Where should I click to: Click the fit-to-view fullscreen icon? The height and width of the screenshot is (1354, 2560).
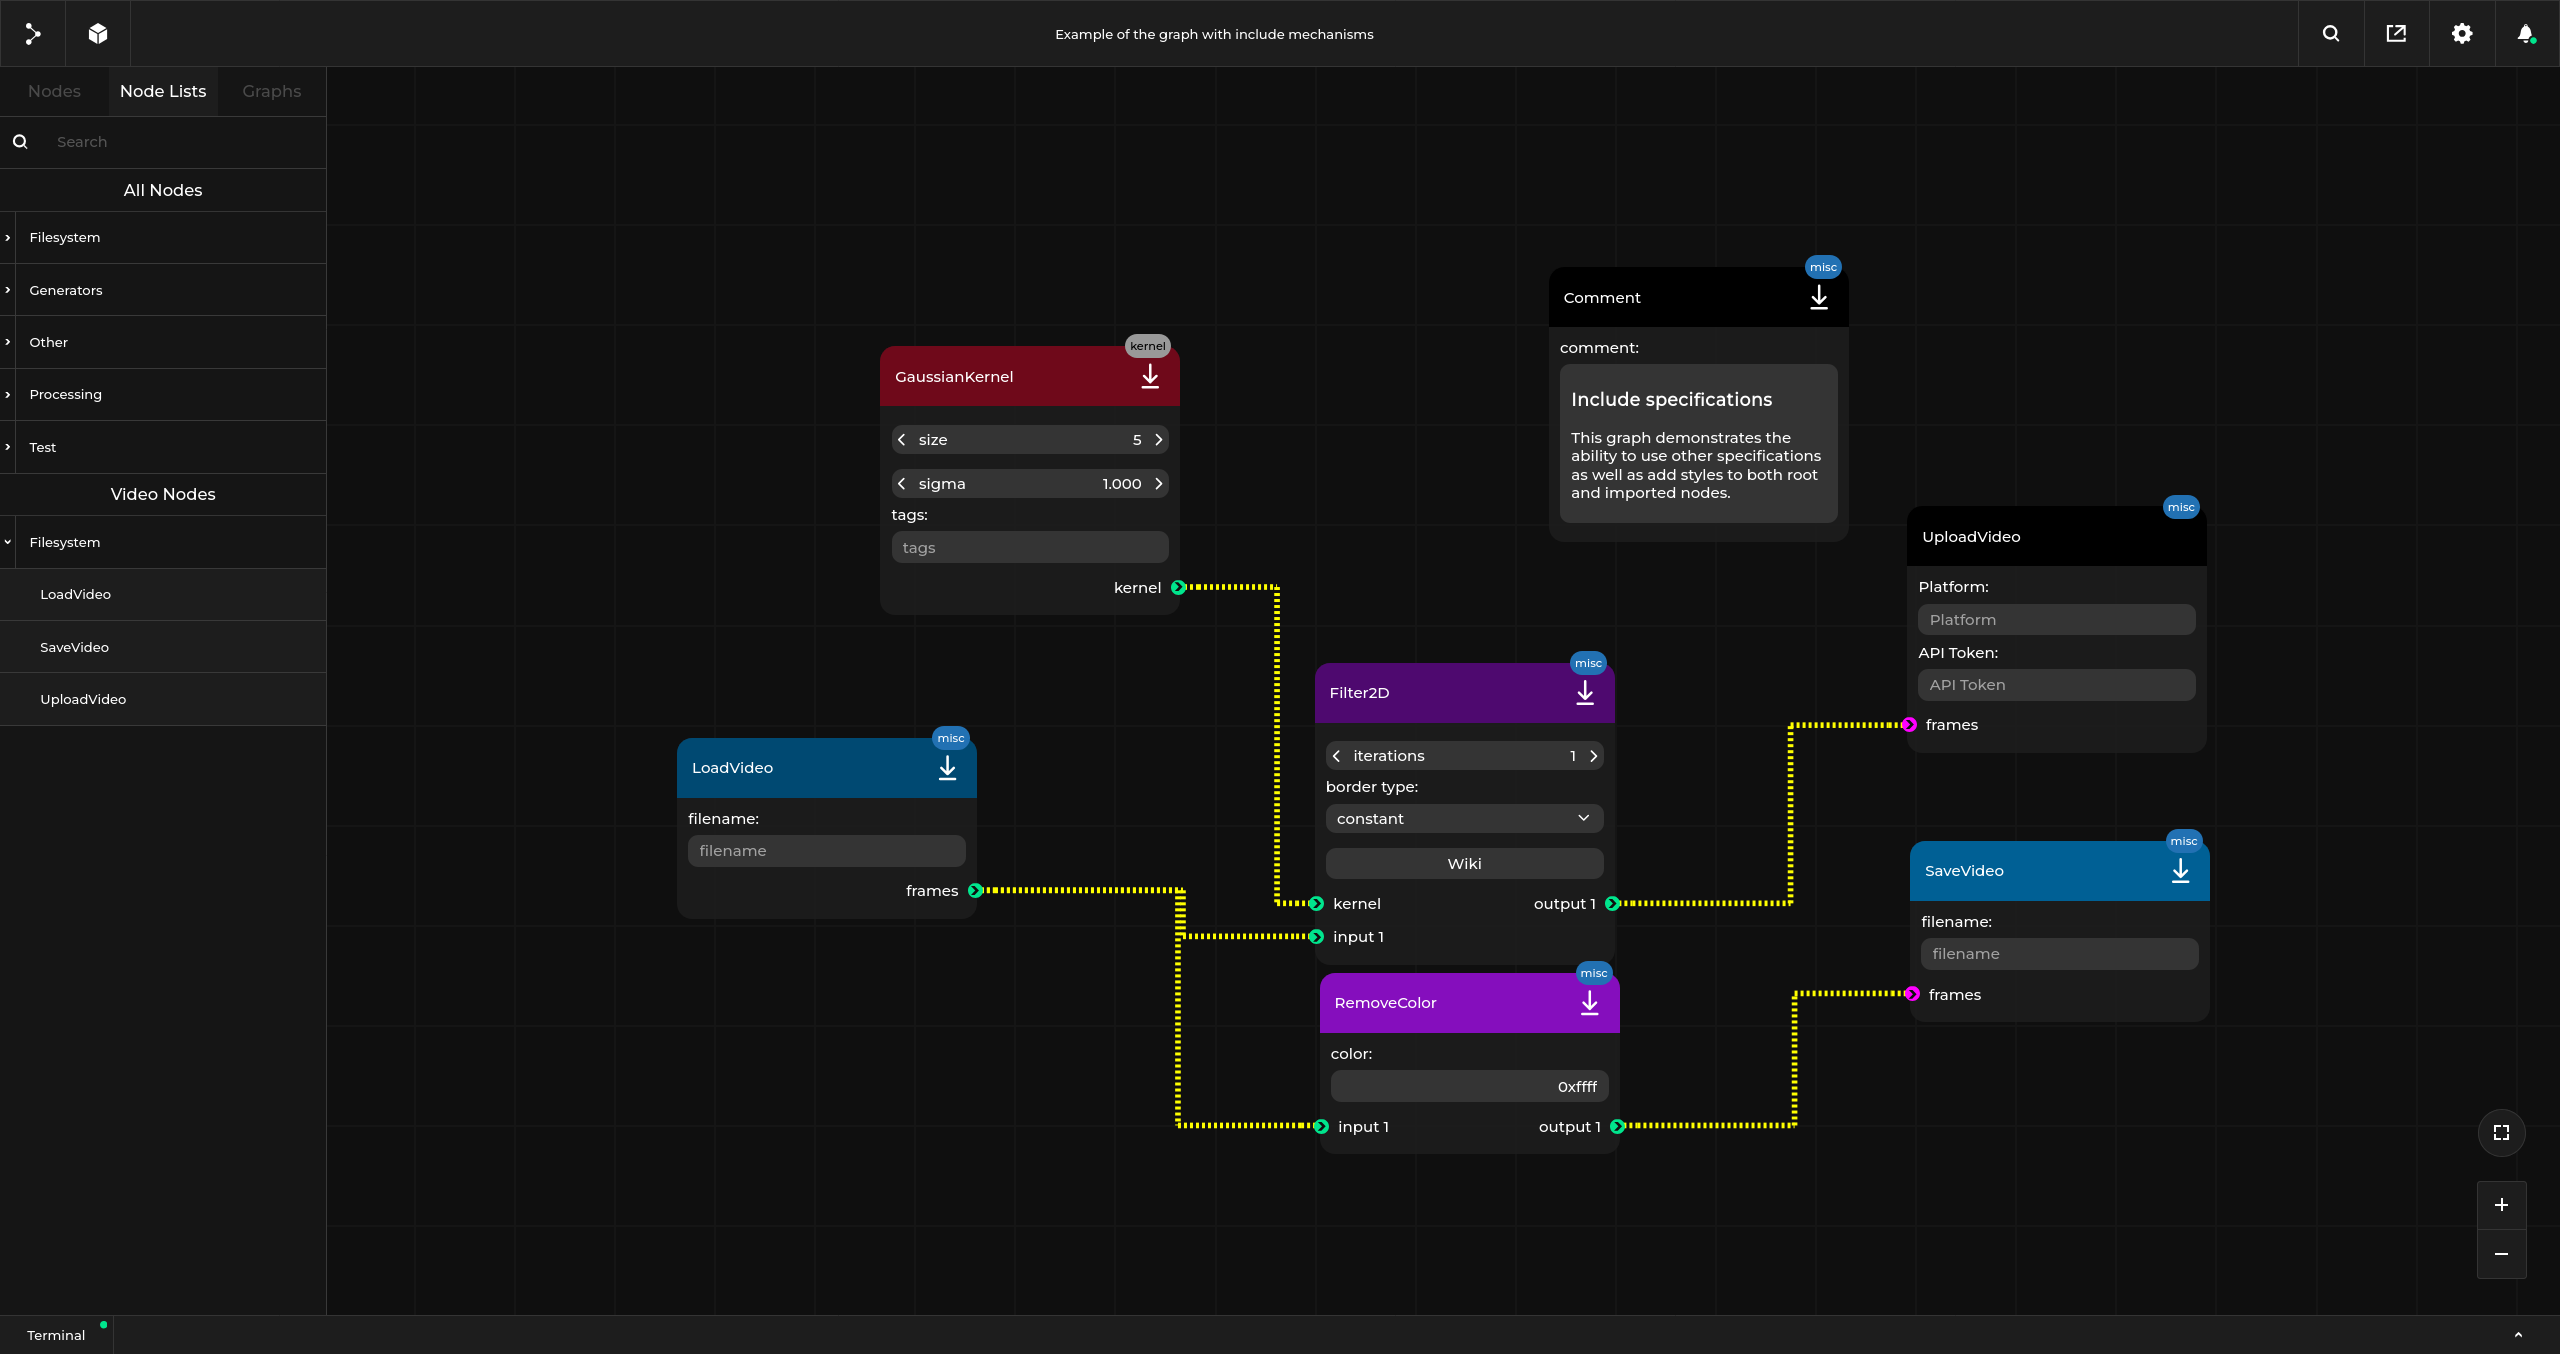point(2502,1133)
